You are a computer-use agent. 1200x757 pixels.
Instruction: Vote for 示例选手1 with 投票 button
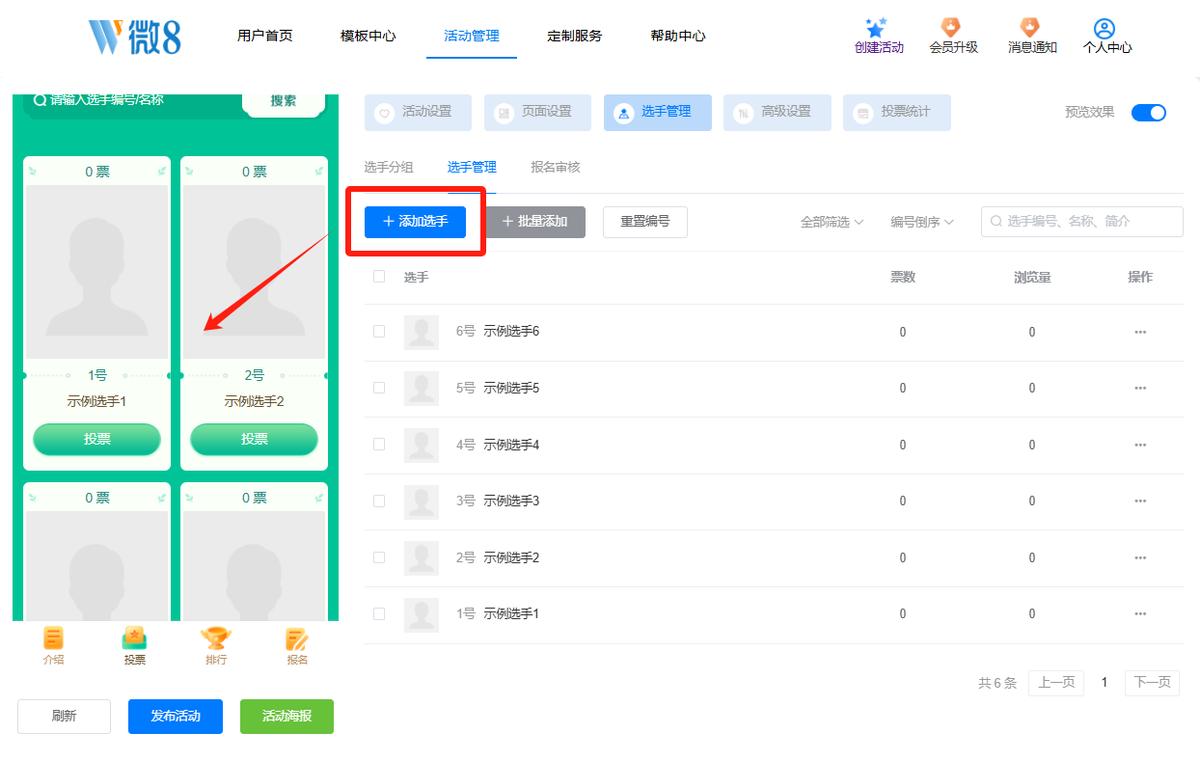[x=97, y=439]
